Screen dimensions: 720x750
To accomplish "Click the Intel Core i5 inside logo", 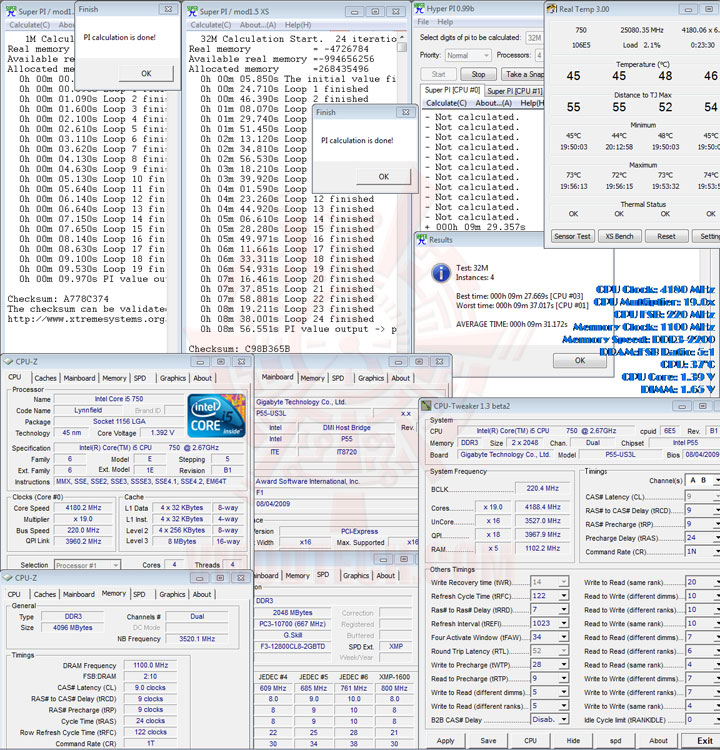I will pos(216,415).
